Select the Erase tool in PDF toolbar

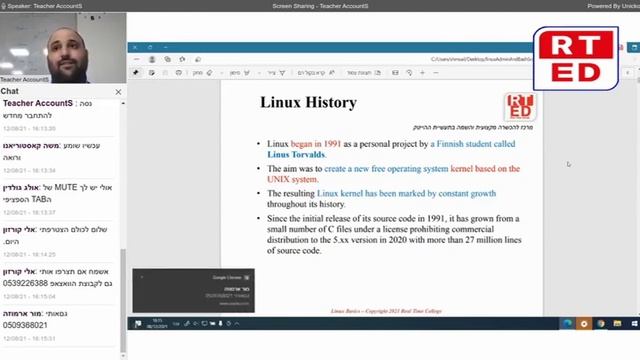(203, 73)
